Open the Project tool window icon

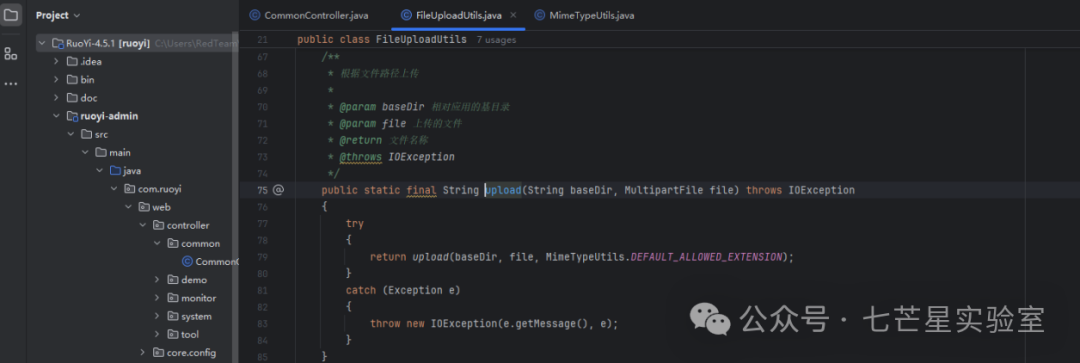coord(10,14)
